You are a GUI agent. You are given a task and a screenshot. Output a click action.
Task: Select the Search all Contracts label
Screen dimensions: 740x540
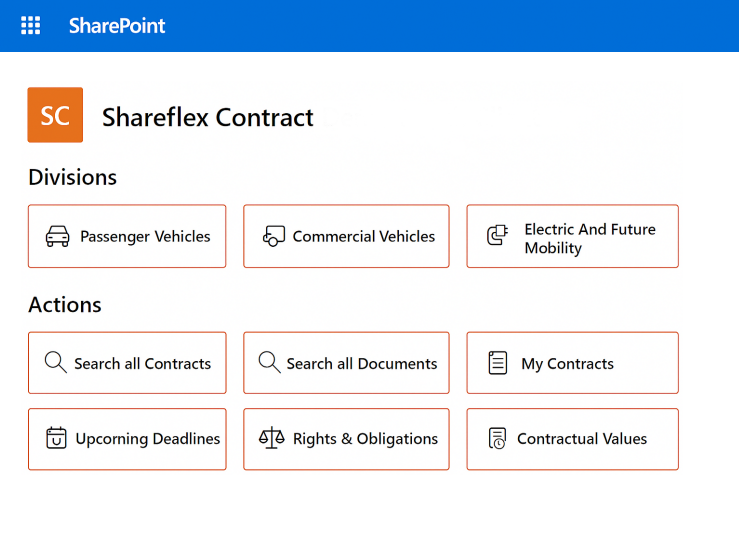click(x=143, y=363)
